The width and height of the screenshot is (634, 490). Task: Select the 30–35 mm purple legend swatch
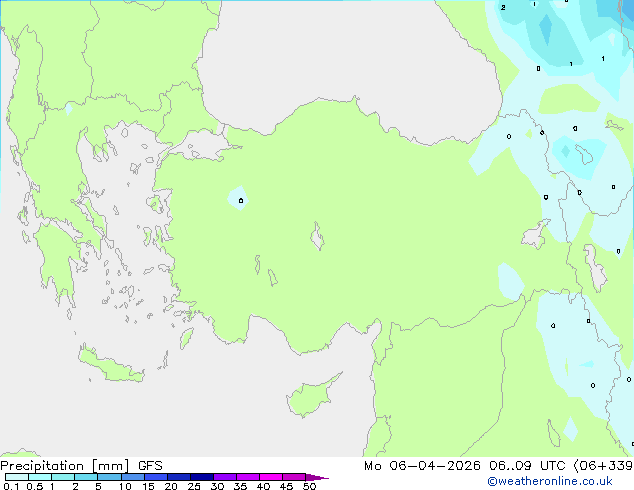click(x=225, y=477)
